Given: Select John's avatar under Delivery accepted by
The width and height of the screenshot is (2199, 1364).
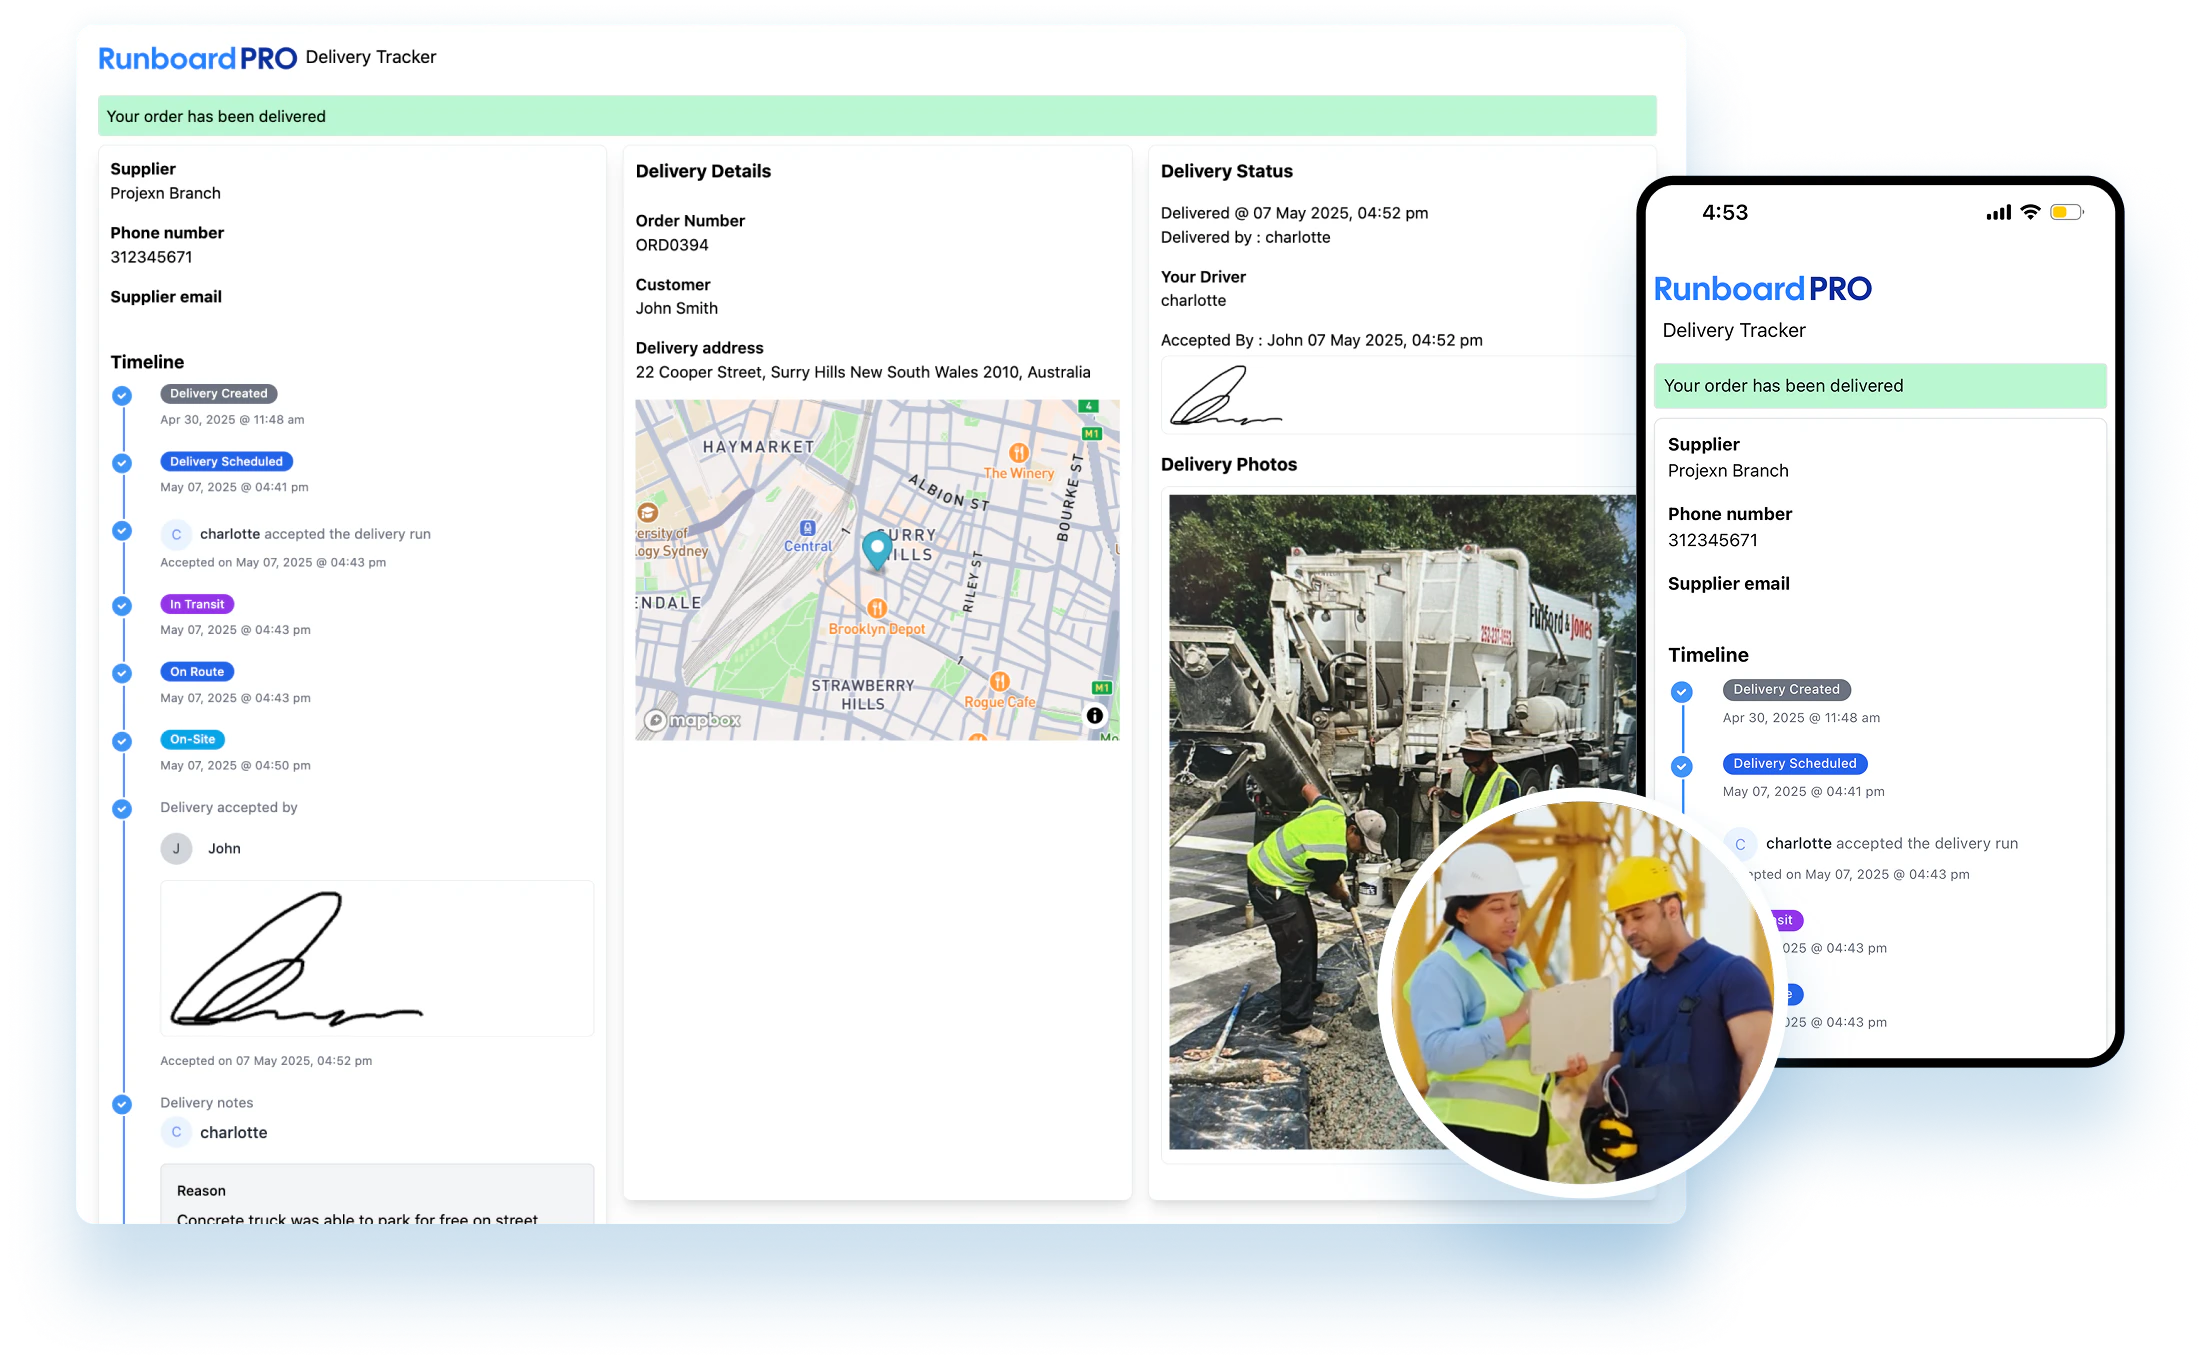Looking at the screenshot, I should point(177,848).
